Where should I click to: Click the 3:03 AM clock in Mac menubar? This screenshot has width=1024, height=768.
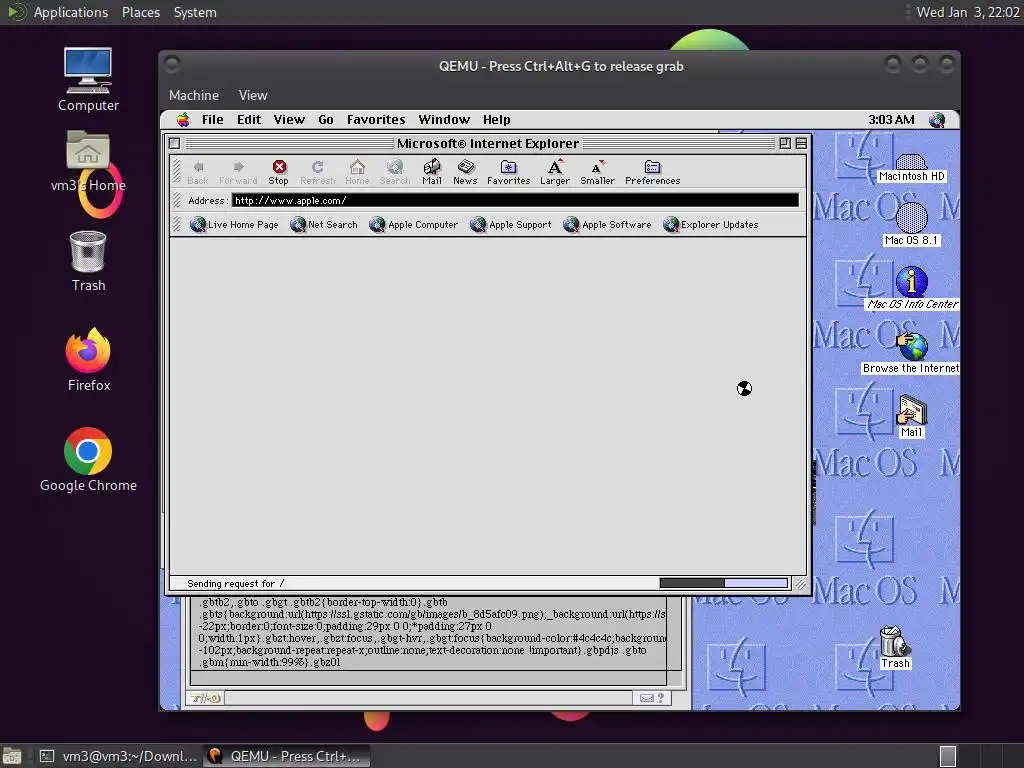click(x=891, y=120)
